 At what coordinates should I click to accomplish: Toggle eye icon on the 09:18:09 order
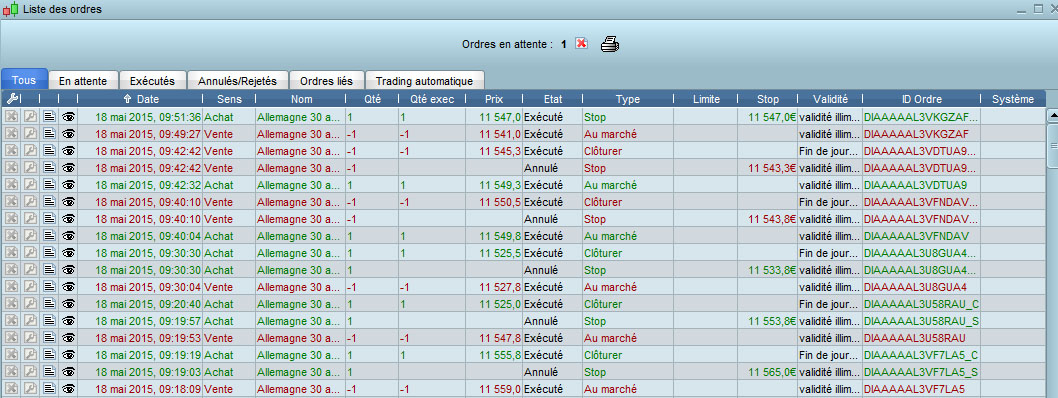coord(68,389)
